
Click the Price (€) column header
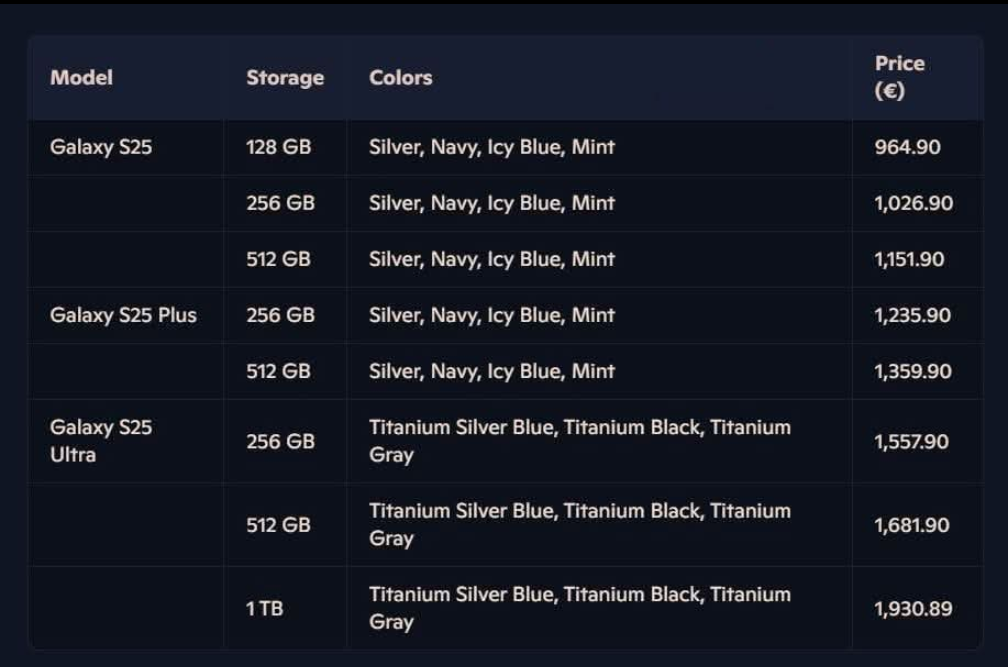[x=899, y=77]
